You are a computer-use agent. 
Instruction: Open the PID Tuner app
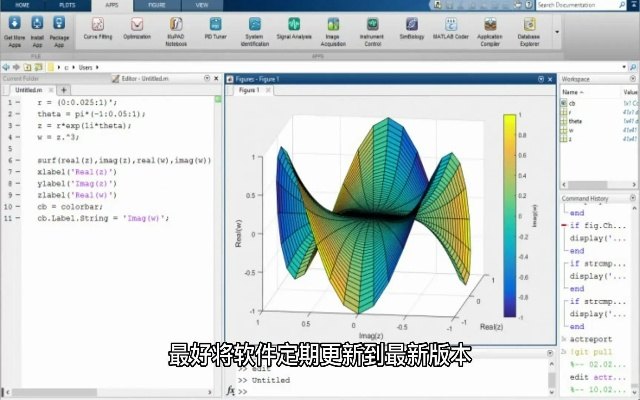(x=214, y=28)
